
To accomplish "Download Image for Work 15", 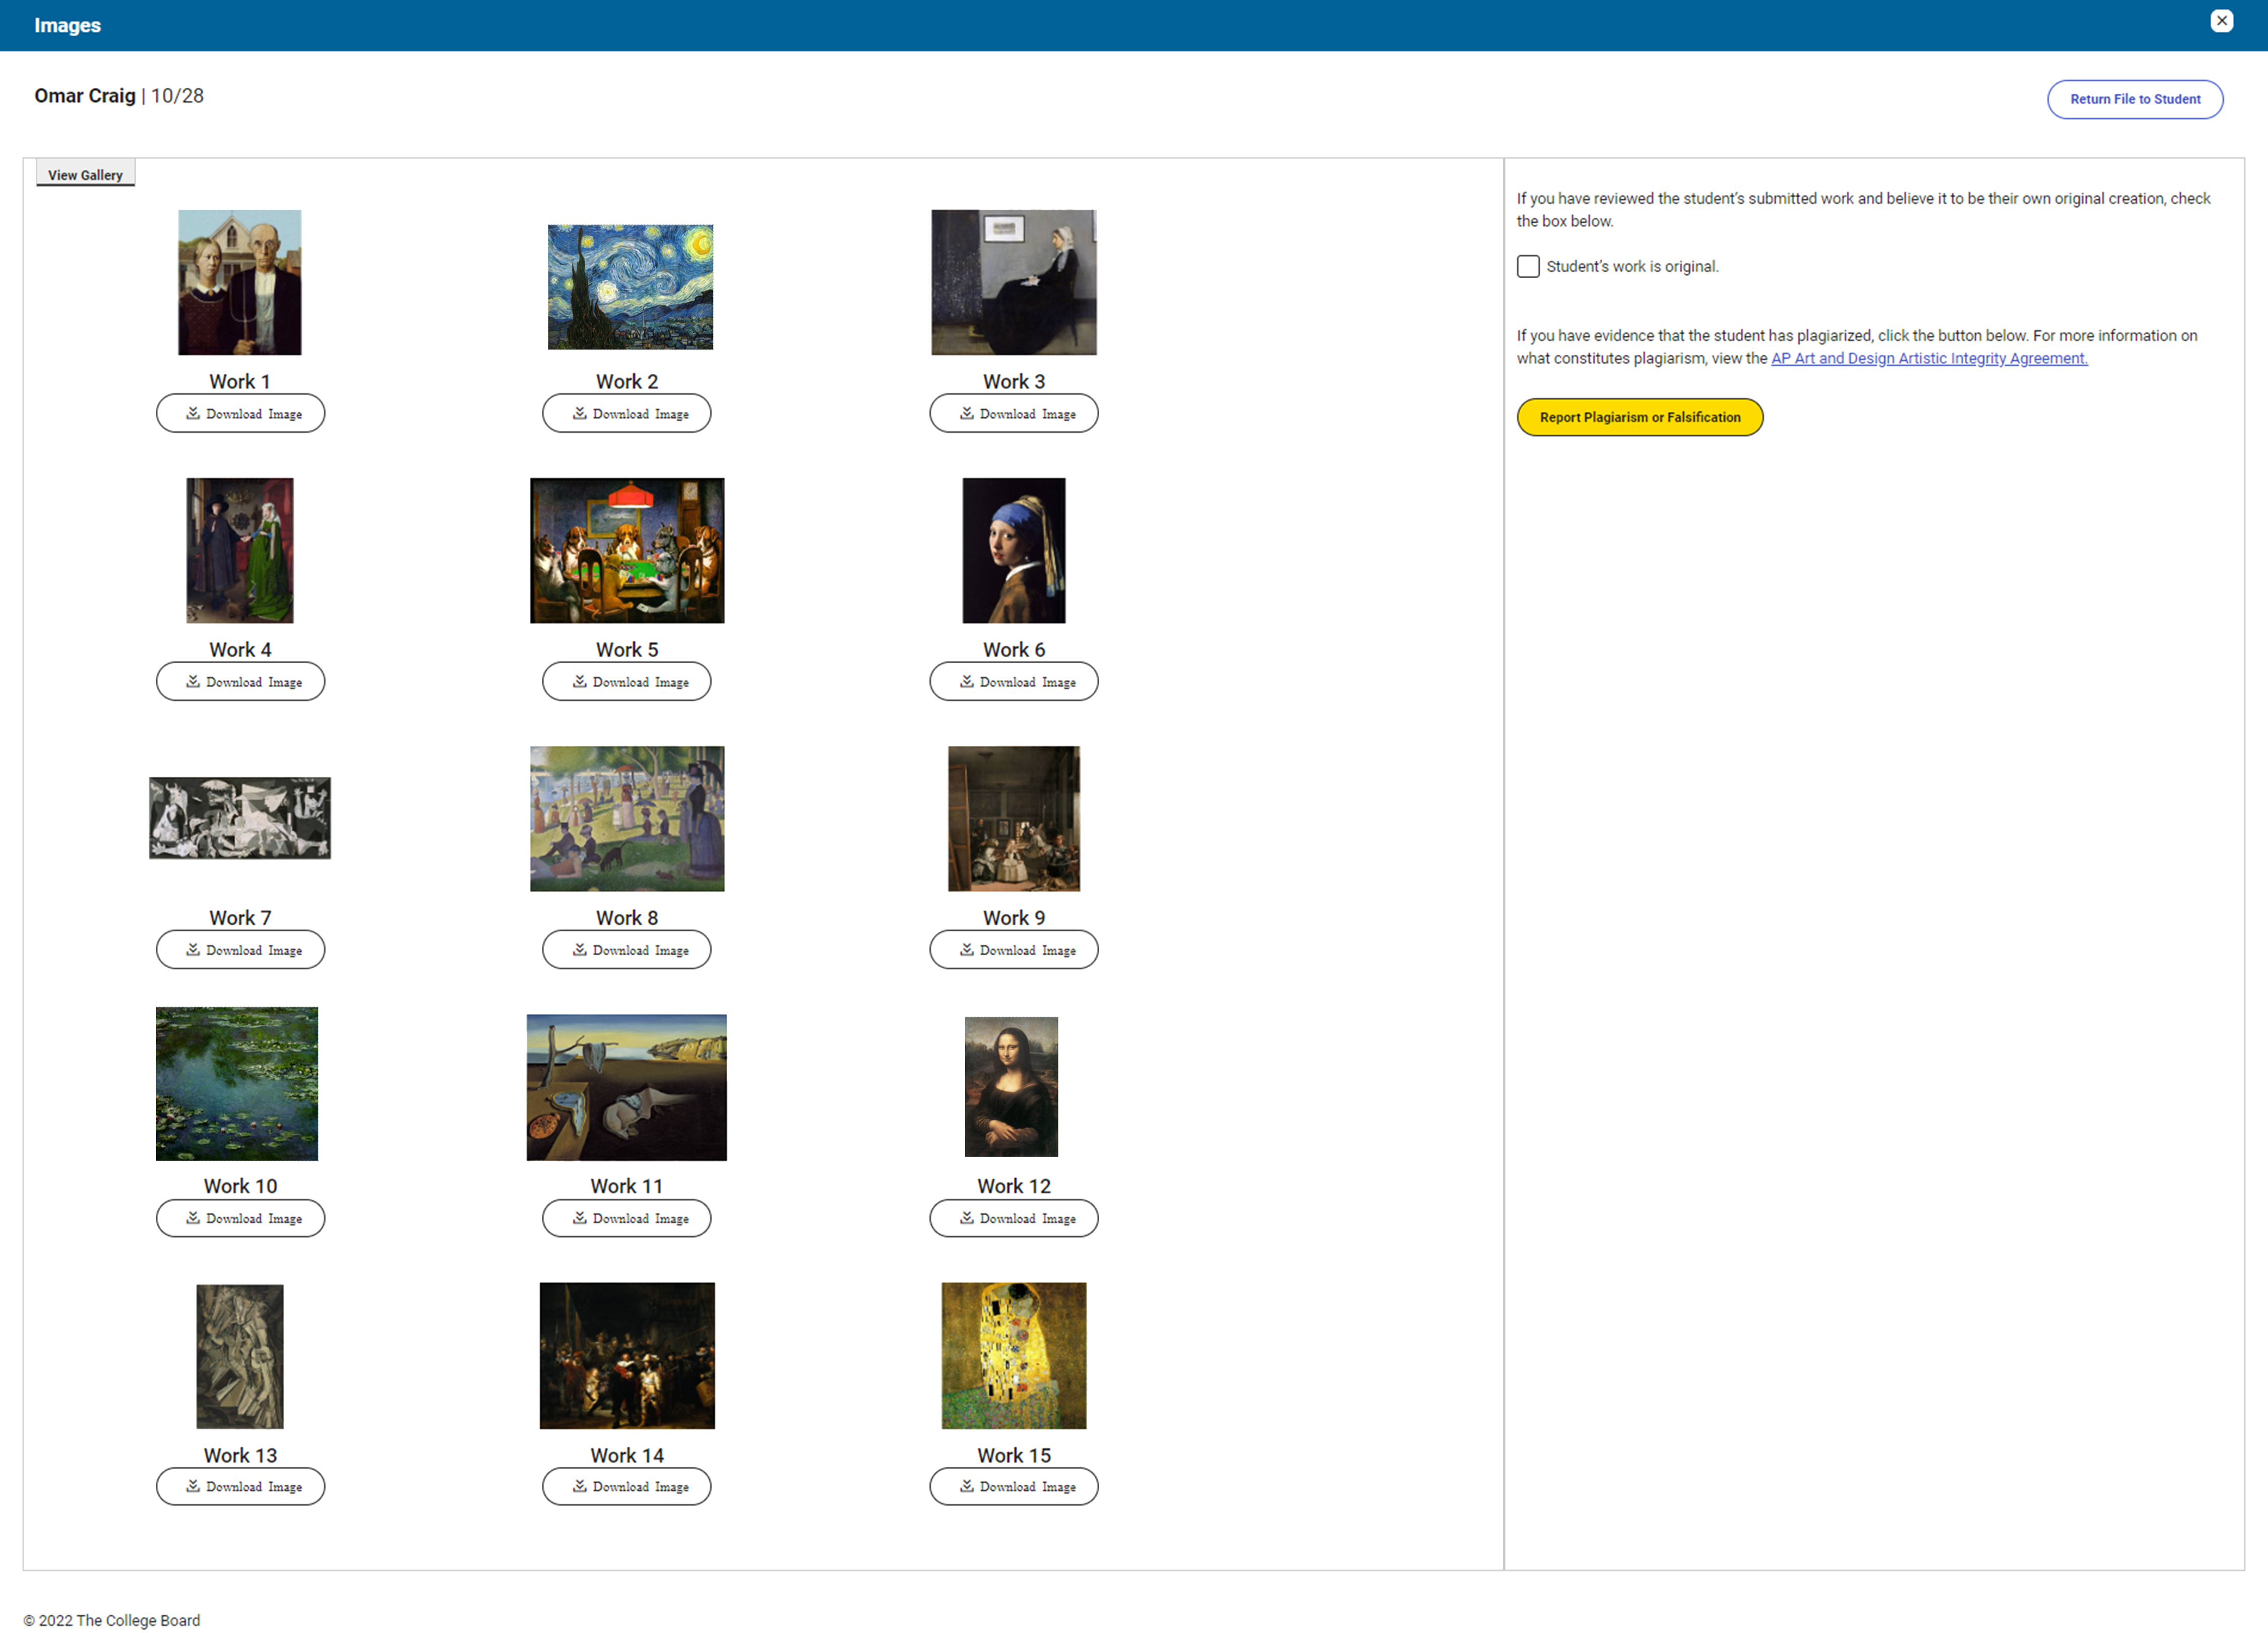I will click(x=1013, y=1486).
